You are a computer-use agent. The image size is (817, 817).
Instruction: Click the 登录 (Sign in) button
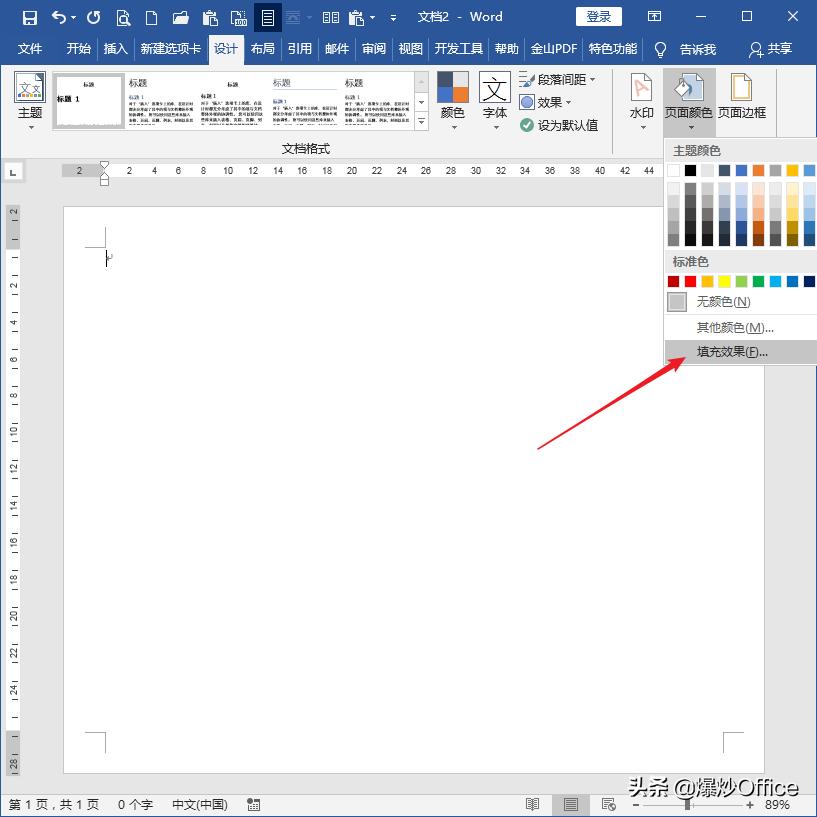(598, 17)
